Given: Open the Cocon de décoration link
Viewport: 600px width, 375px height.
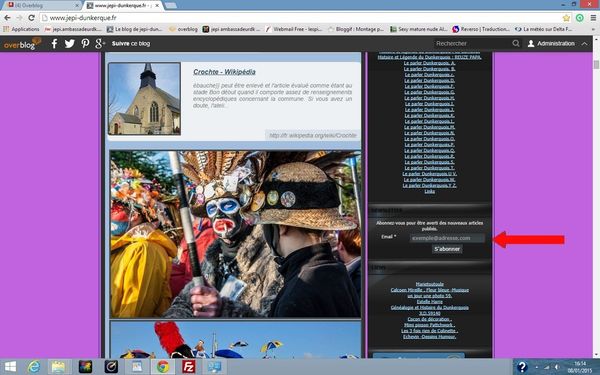Looking at the screenshot, I should tap(429, 319).
